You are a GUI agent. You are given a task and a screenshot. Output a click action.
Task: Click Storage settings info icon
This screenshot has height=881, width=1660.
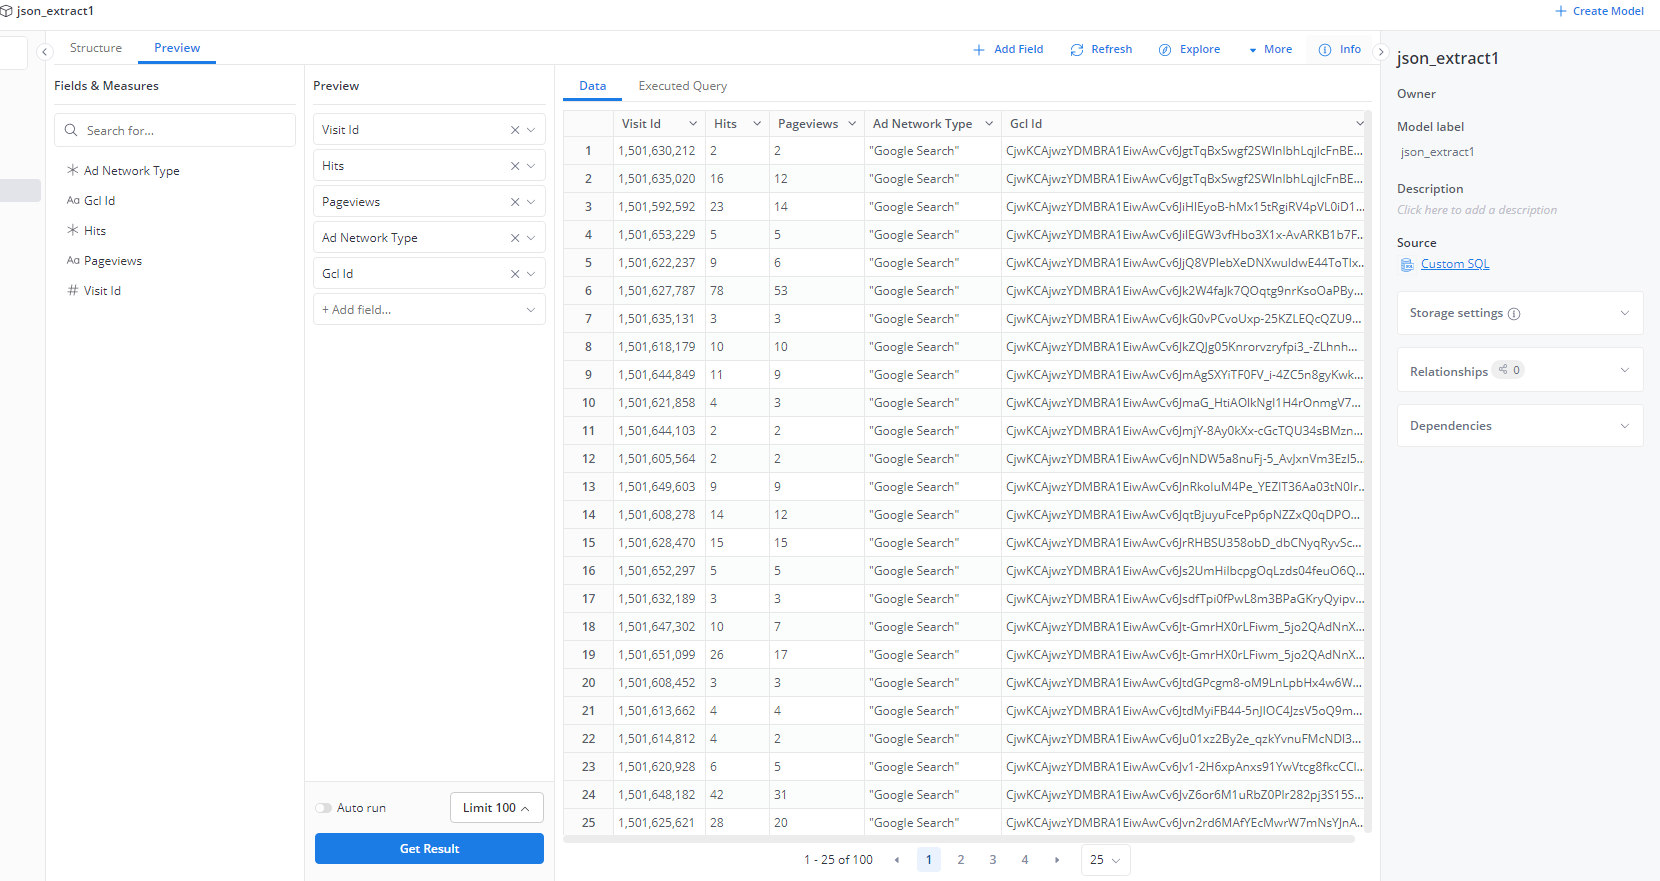pos(1514,314)
